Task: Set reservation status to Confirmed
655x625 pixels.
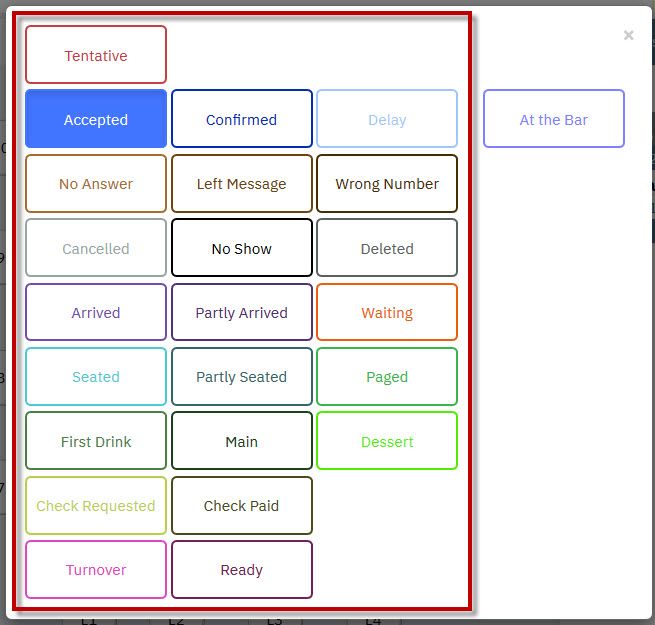Action: (241, 119)
